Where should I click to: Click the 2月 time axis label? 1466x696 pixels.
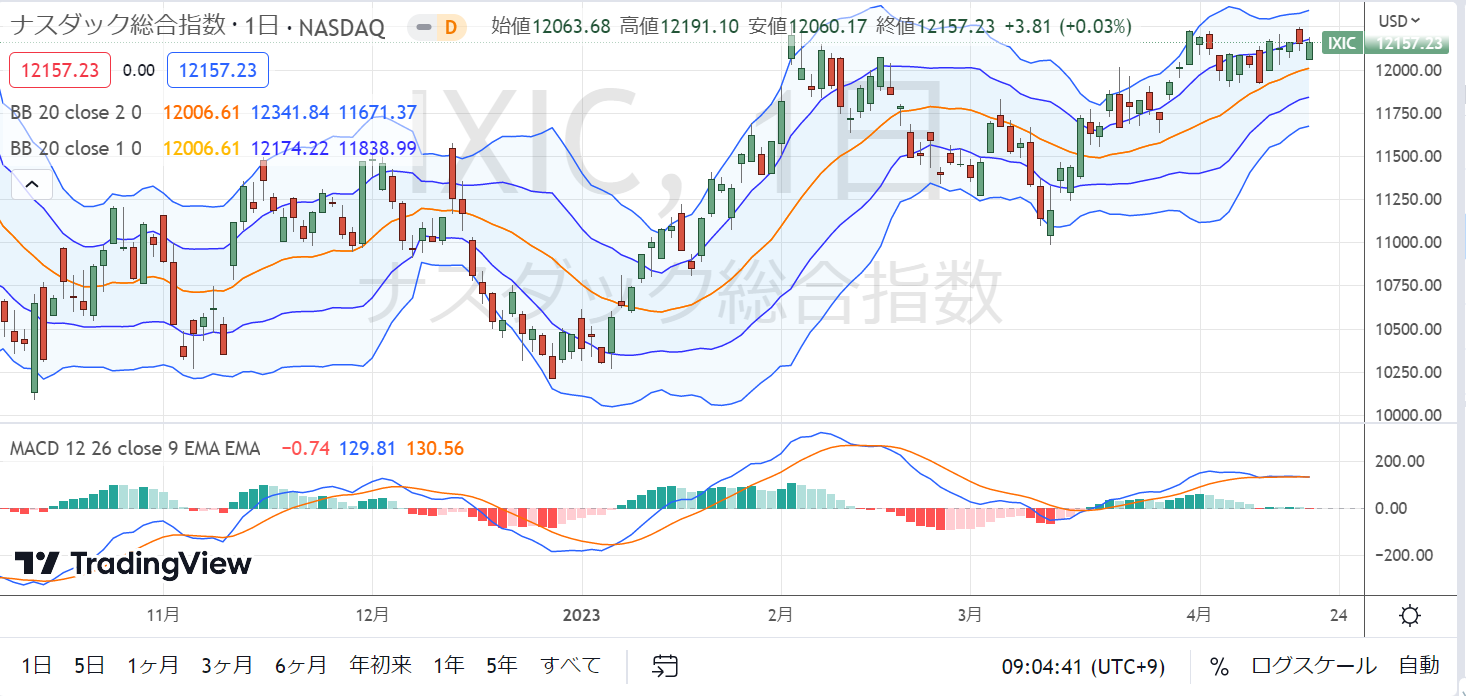(781, 614)
